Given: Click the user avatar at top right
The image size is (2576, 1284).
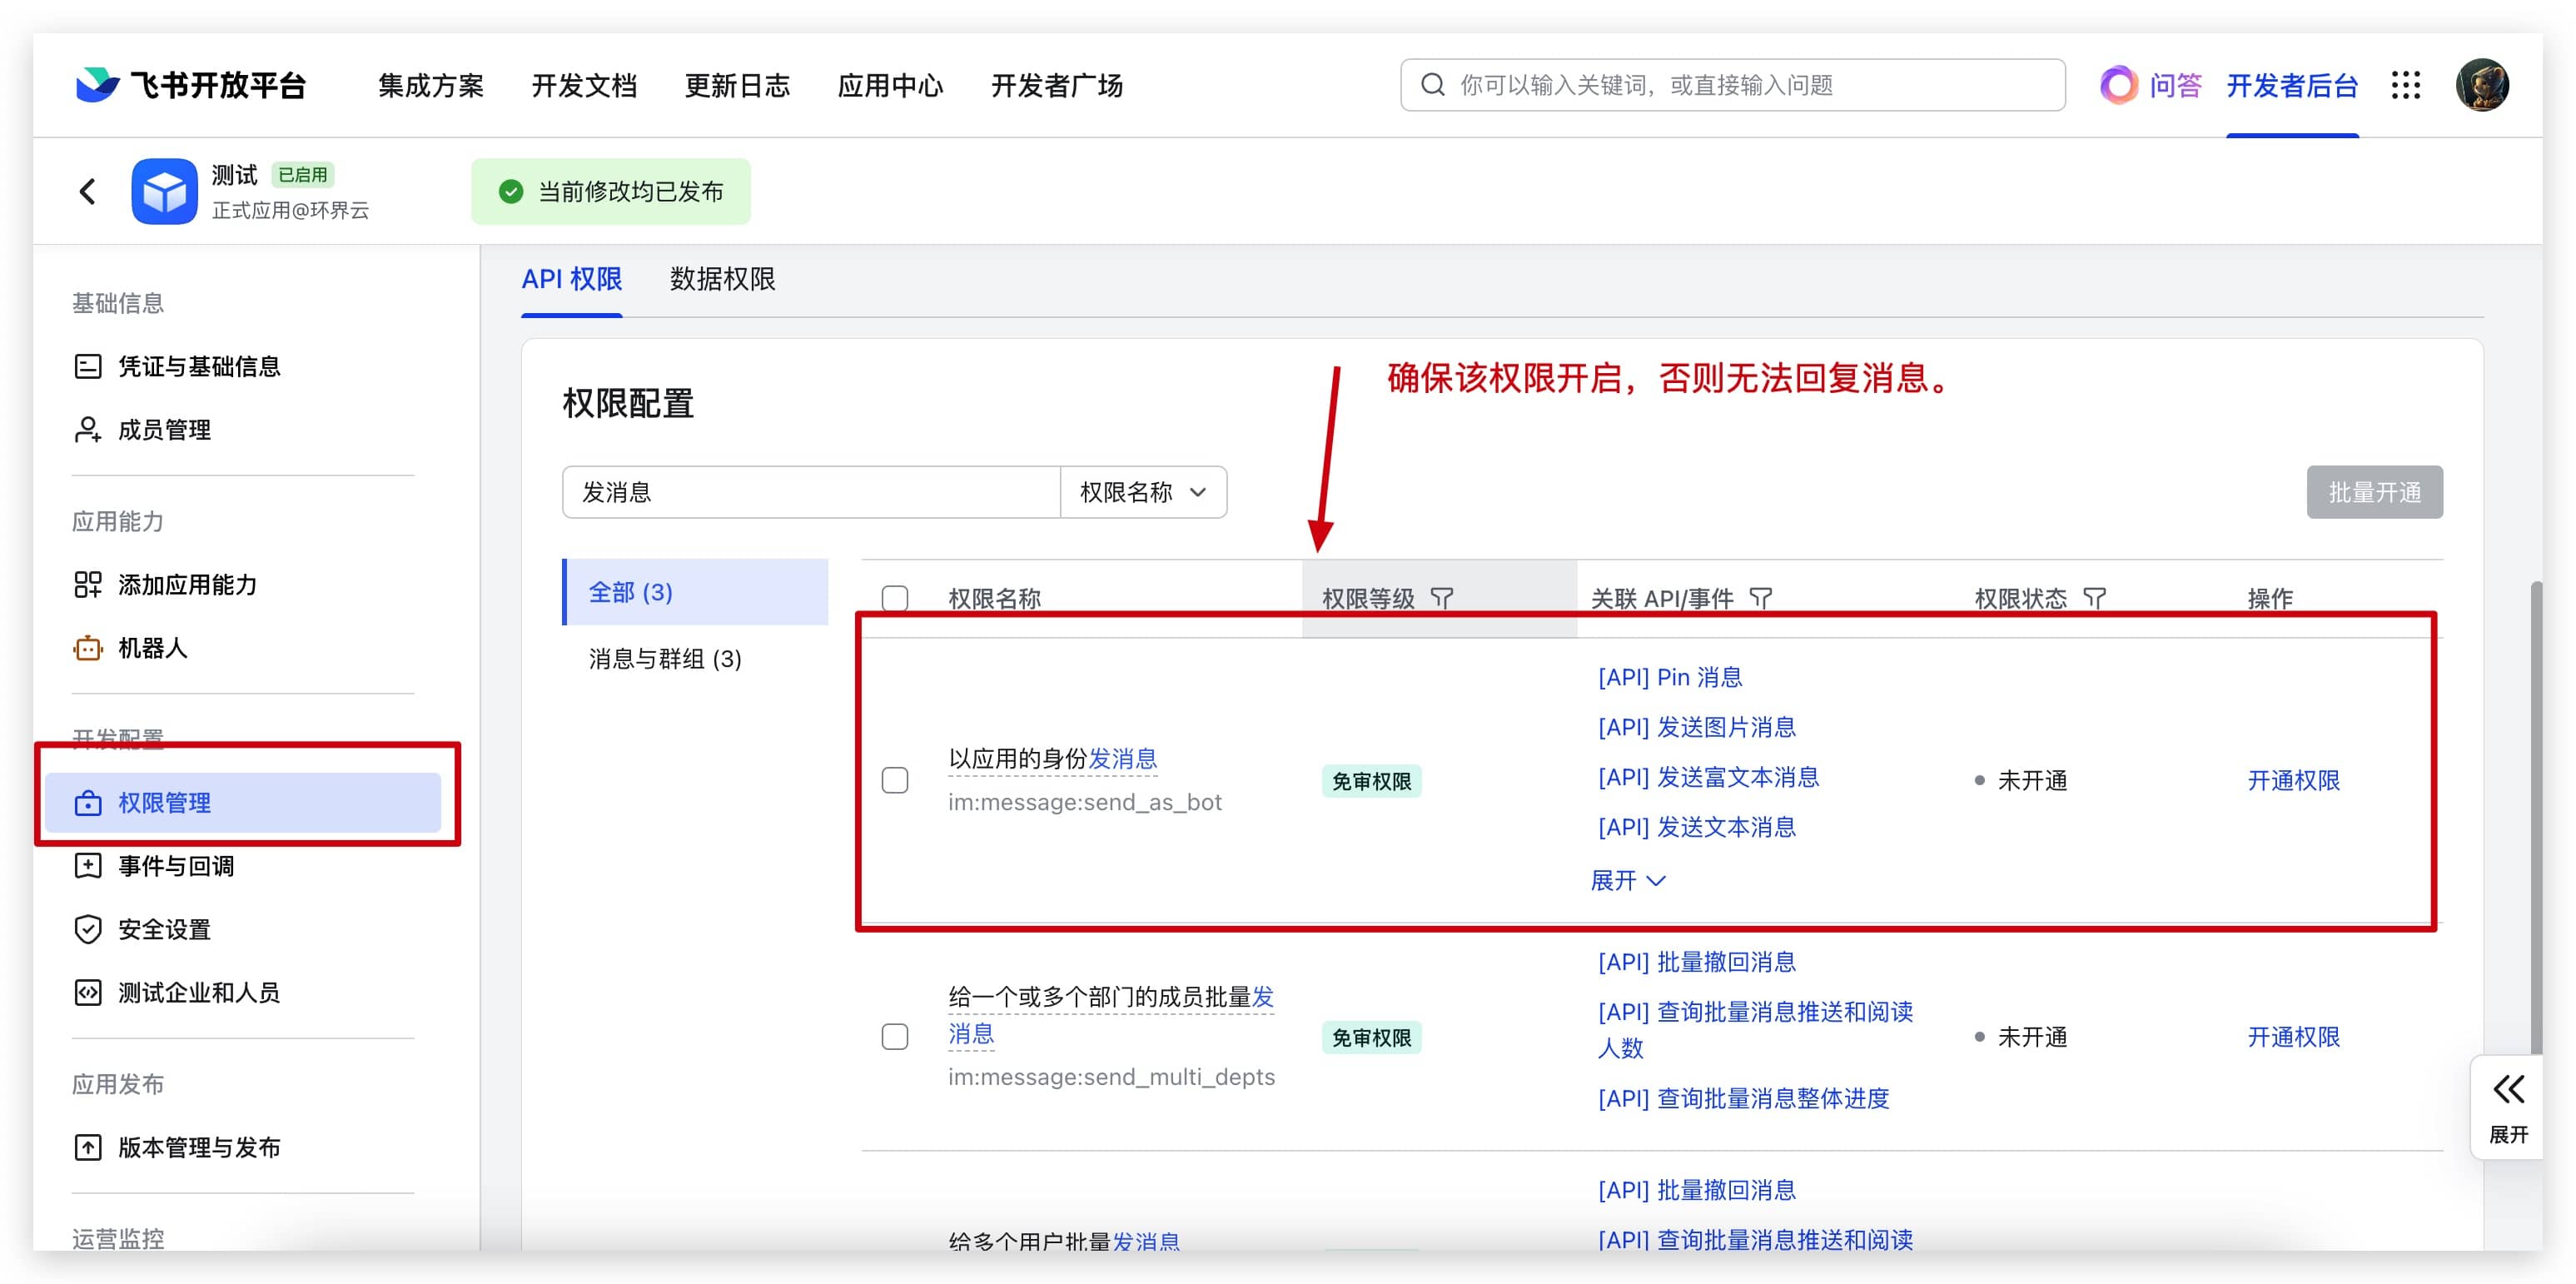Looking at the screenshot, I should [x=2481, y=85].
